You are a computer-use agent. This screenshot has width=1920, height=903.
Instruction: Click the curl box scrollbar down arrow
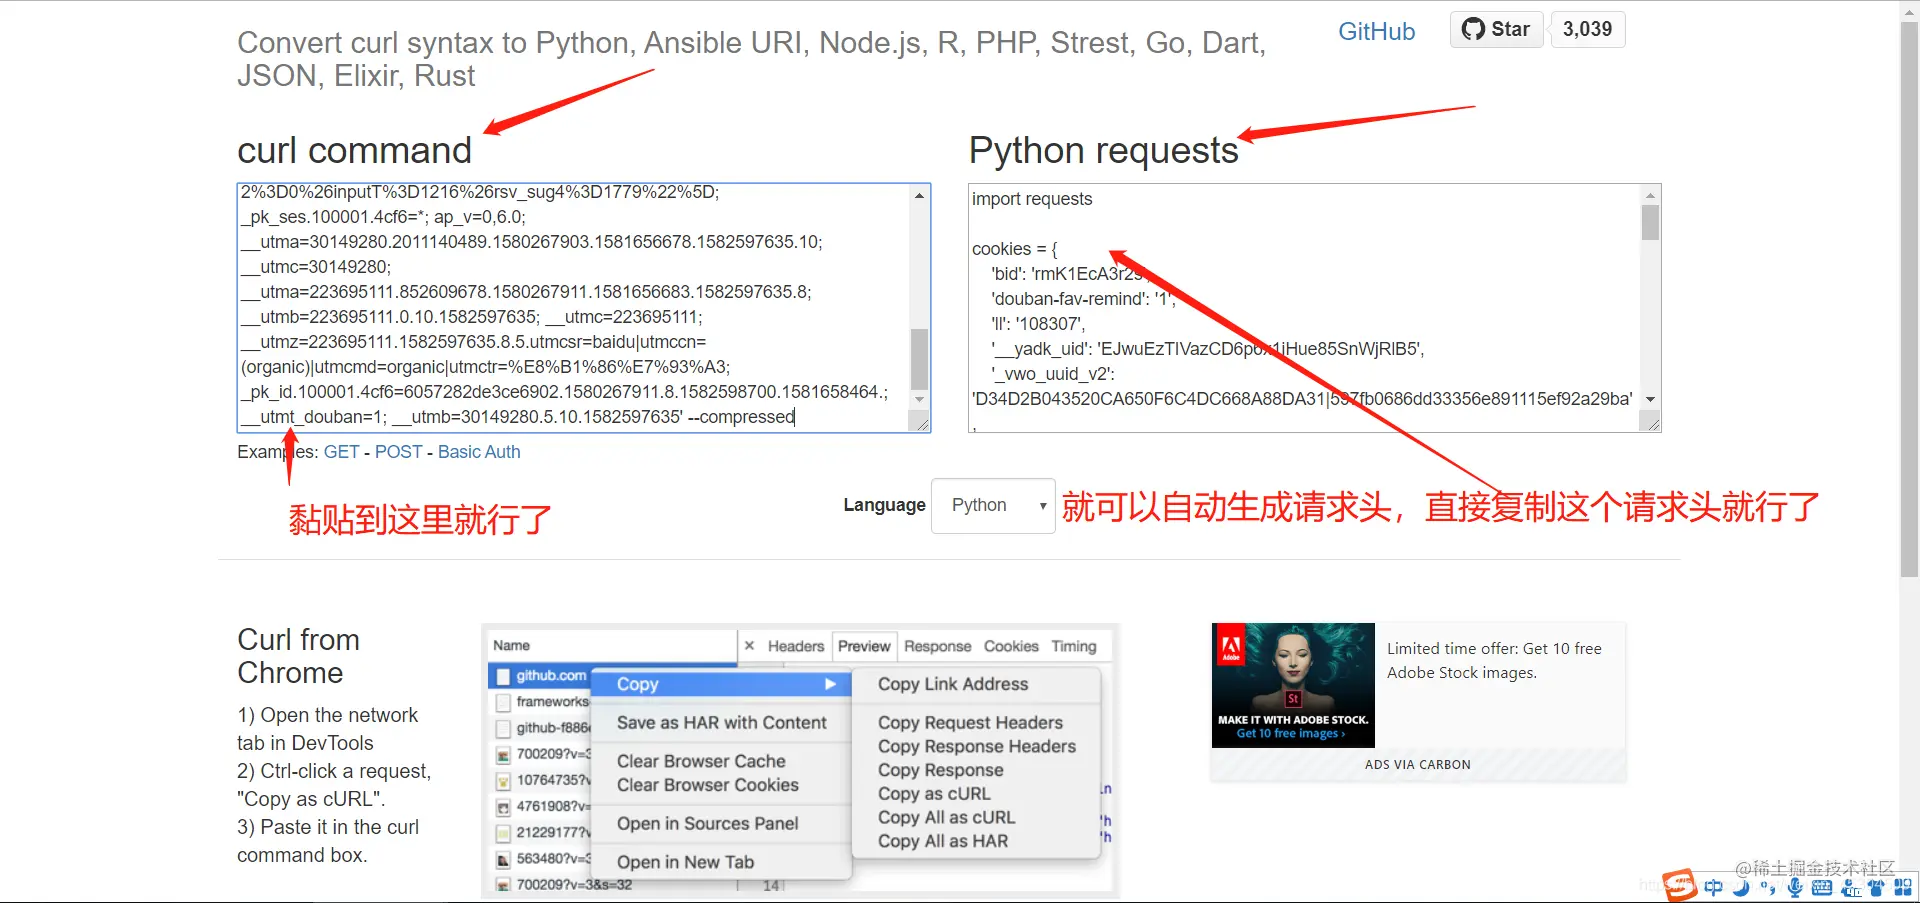[919, 399]
